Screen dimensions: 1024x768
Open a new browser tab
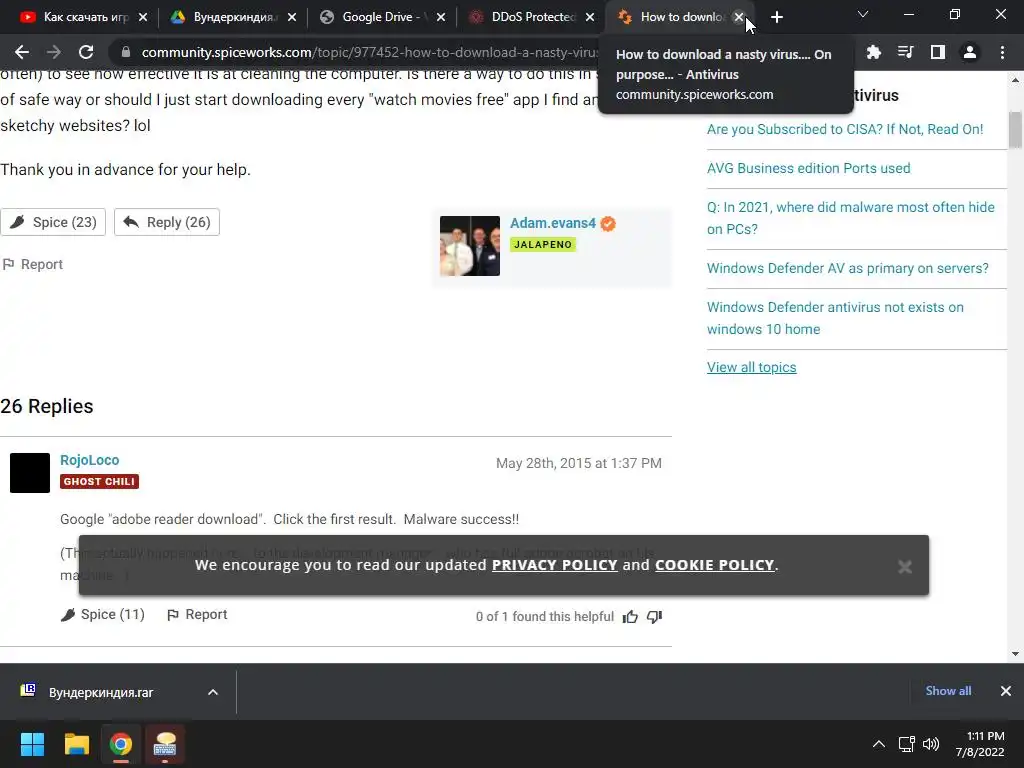776,17
